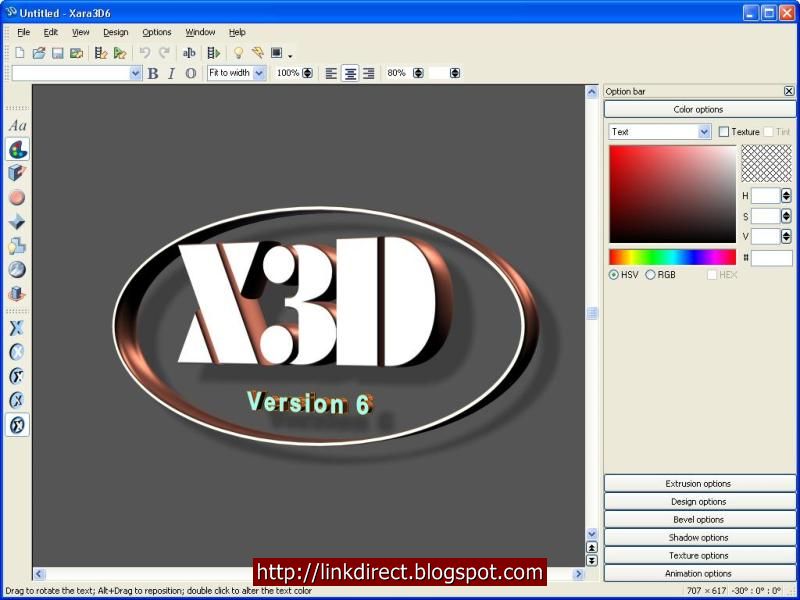Select the HSV radio button
800x600 pixels.
click(613, 274)
